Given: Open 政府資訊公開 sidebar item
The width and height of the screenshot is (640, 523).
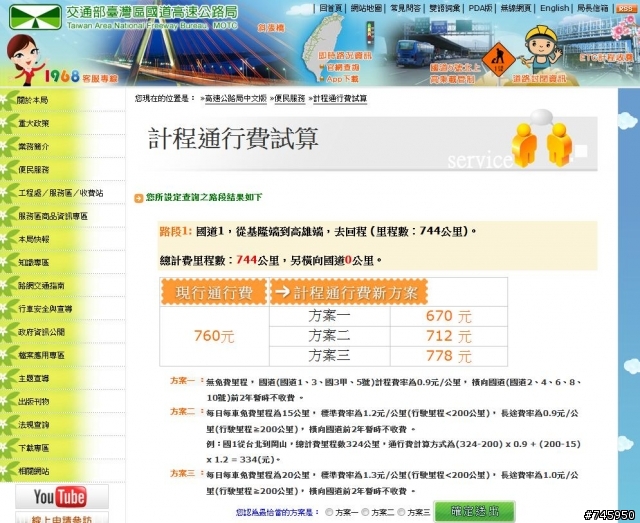Looking at the screenshot, I should point(41,332).
